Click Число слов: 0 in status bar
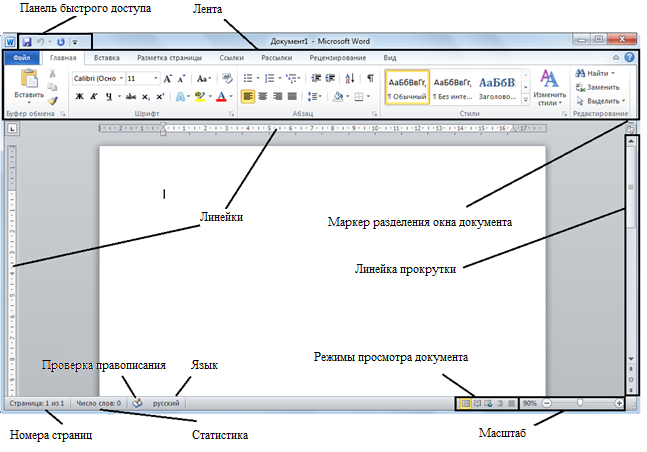The height and width of the screenshot is (452, 647). [99, 403]
